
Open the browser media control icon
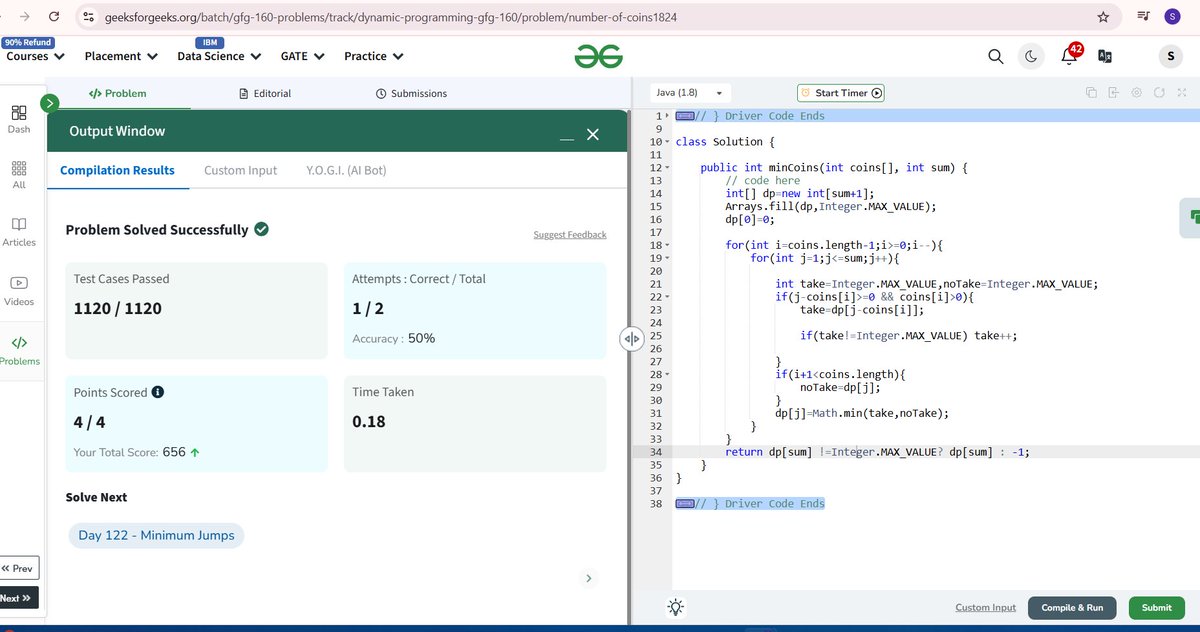(x=1143, y=16)
